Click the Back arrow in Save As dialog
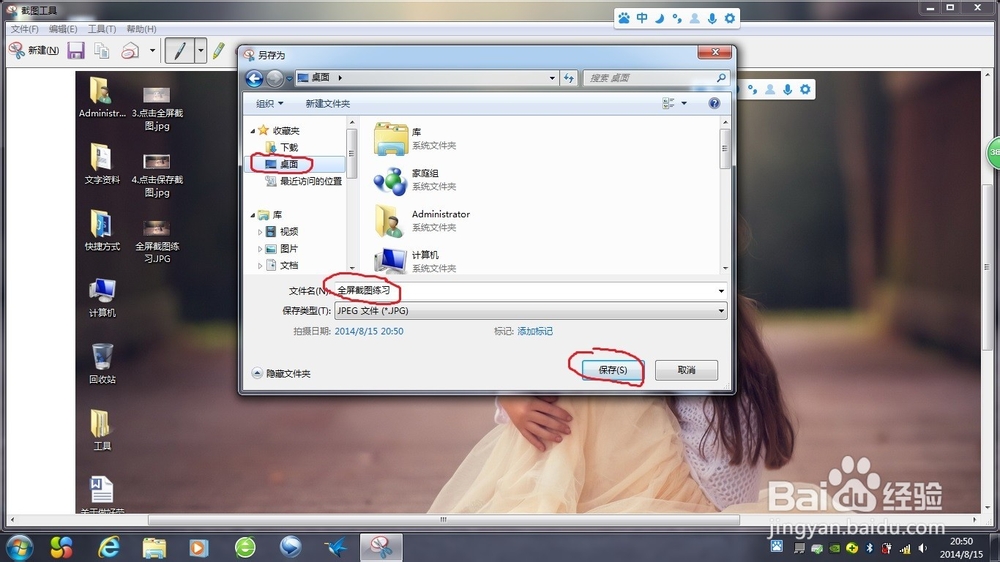This screenshot has height=562, width=1000. [254, 78]
